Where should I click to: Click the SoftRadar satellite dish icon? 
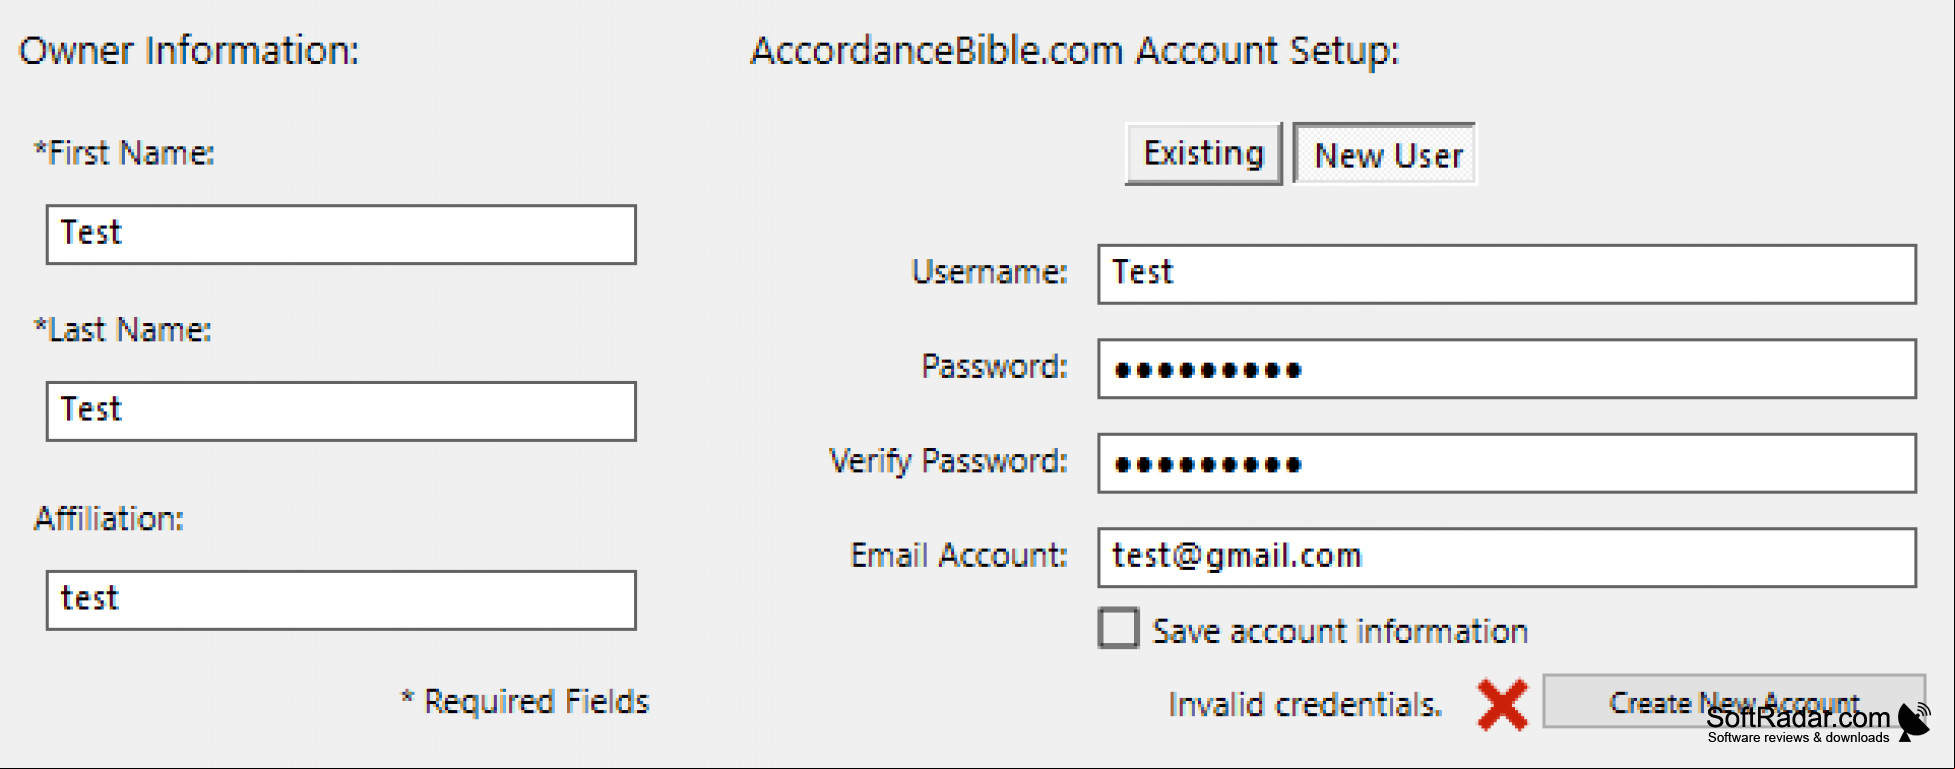pyautogui.click(x=1914, y=721)
